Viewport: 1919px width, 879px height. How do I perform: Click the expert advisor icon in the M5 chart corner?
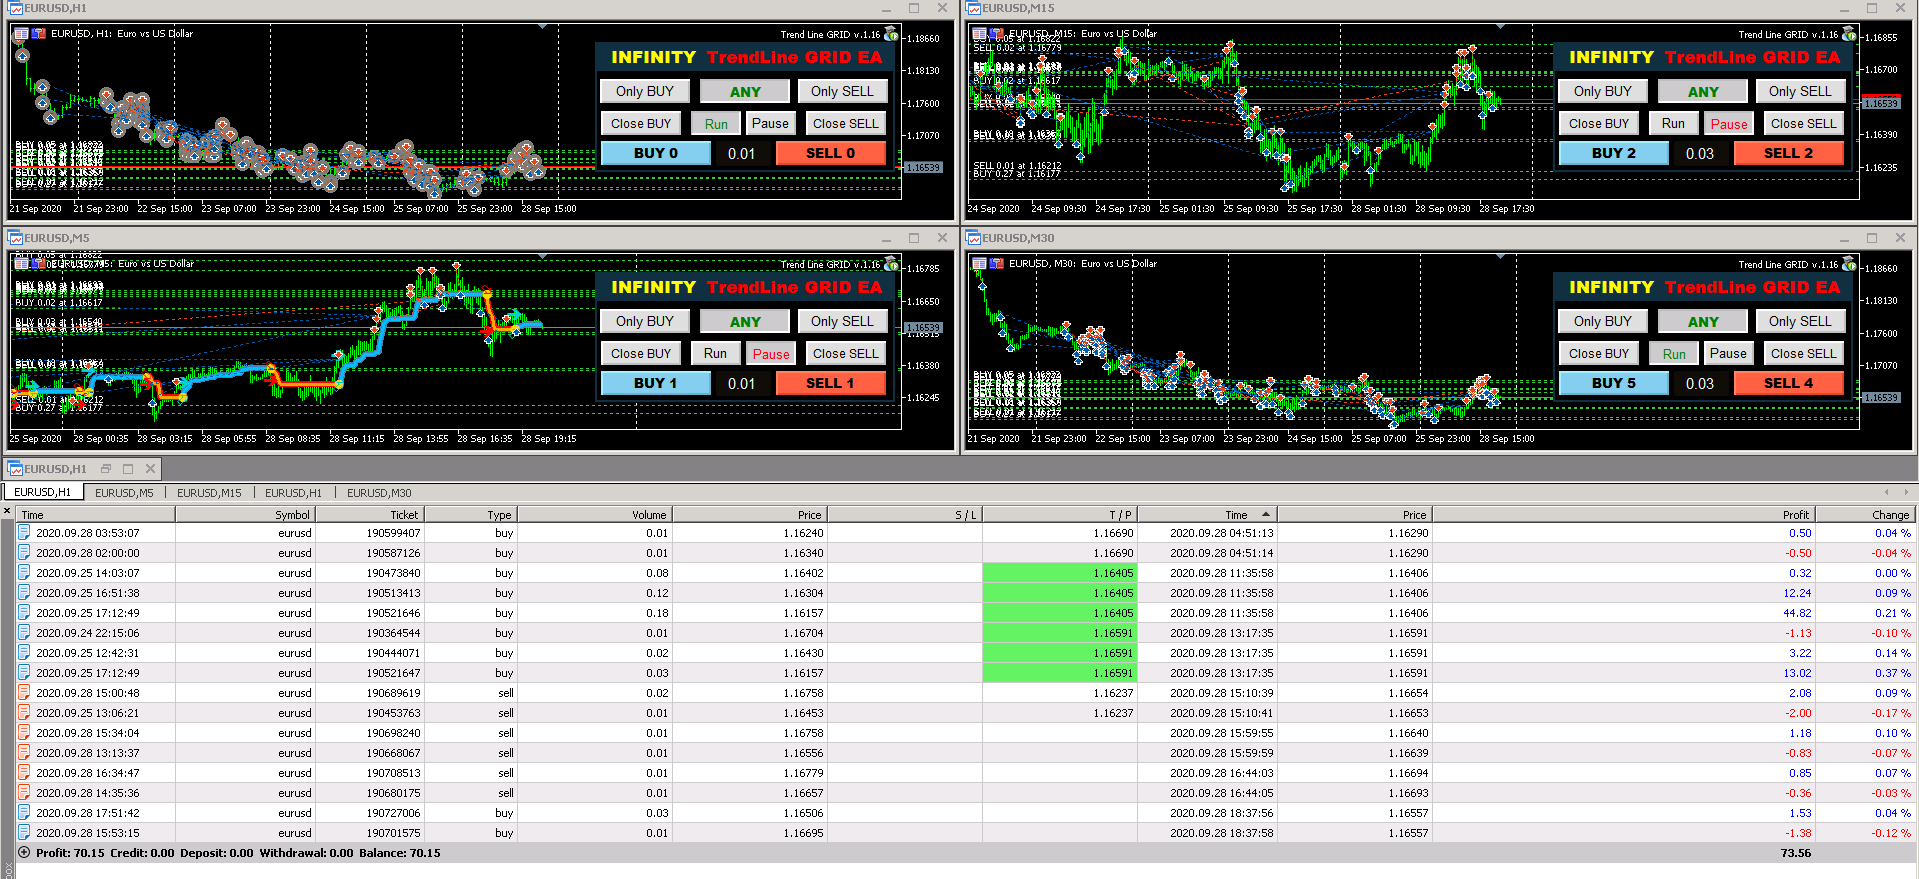pyautogui.click(x=891, y=264)
